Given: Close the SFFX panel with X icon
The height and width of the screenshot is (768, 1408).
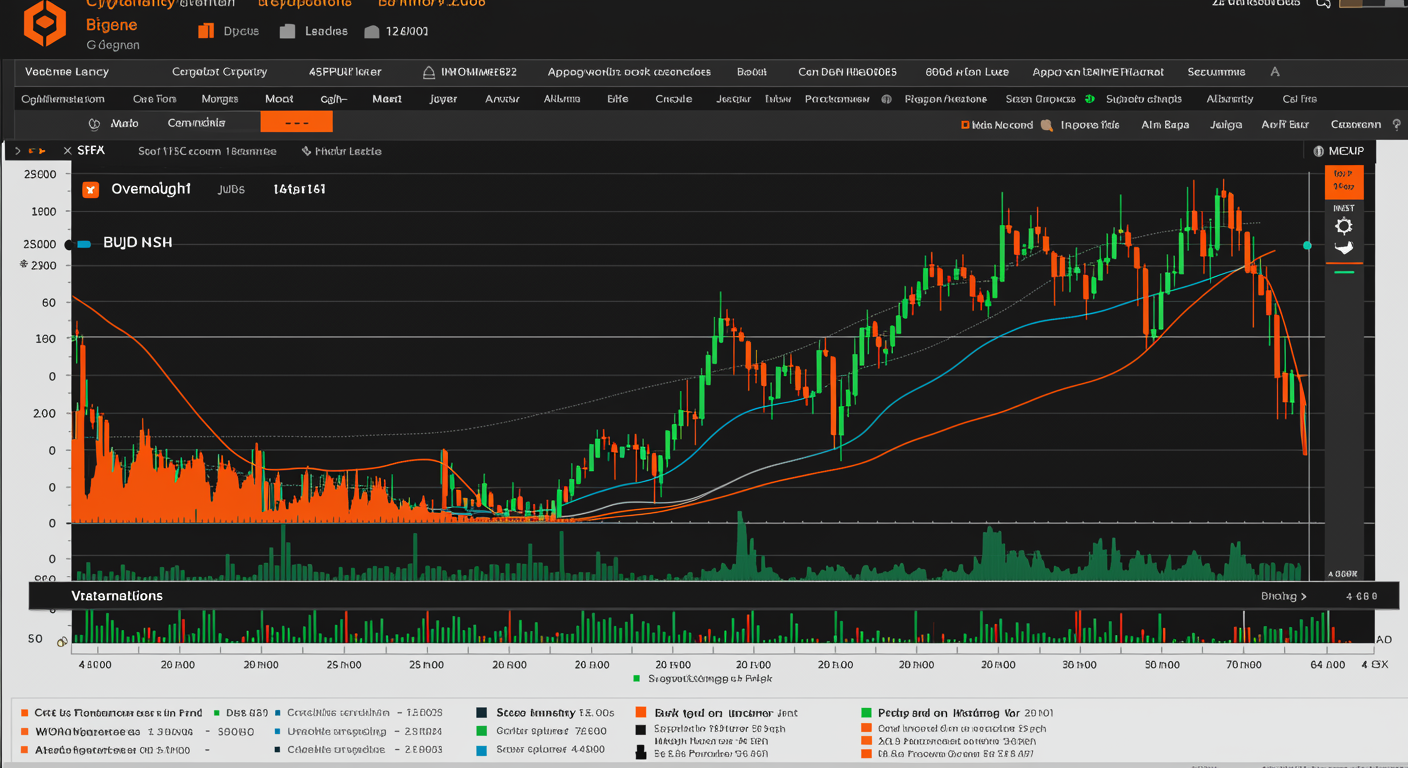Looking at the screenshot, I should point(67,151).
